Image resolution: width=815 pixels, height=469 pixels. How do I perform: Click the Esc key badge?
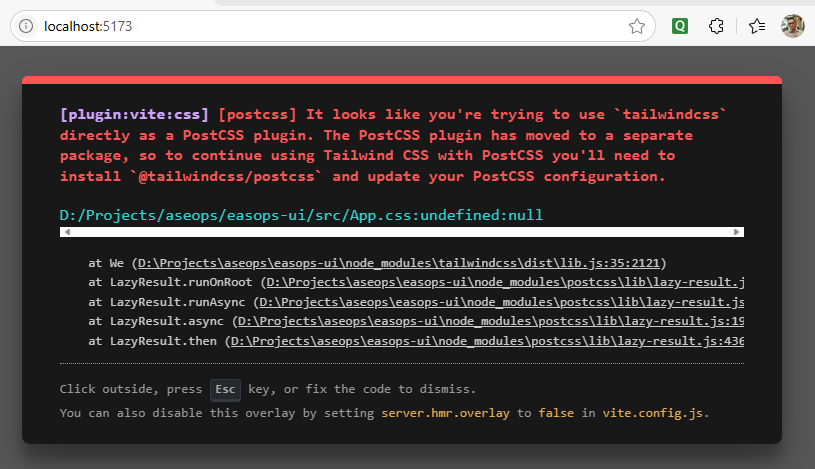coord(225,389)
